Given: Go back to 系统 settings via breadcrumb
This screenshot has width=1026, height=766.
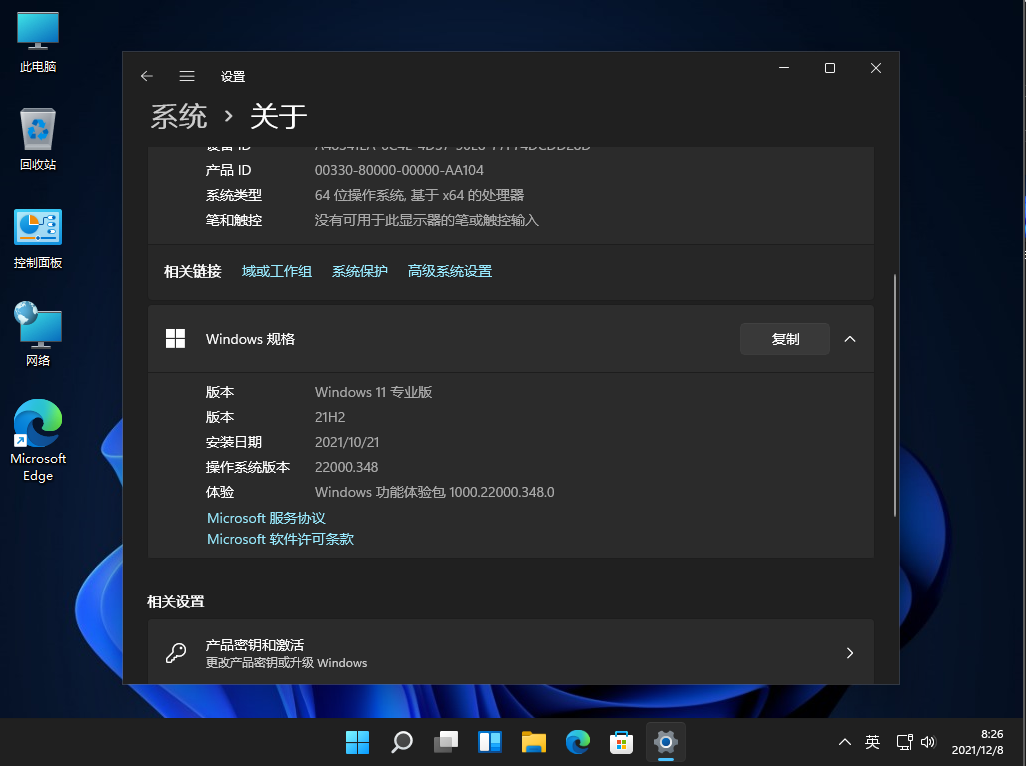Looking at the screenshot, I should coord(179,117).
